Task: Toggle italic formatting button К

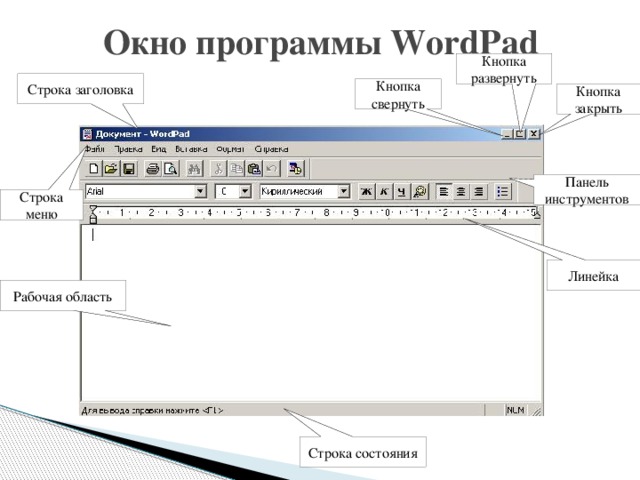Action: click(x=384, y=191)
